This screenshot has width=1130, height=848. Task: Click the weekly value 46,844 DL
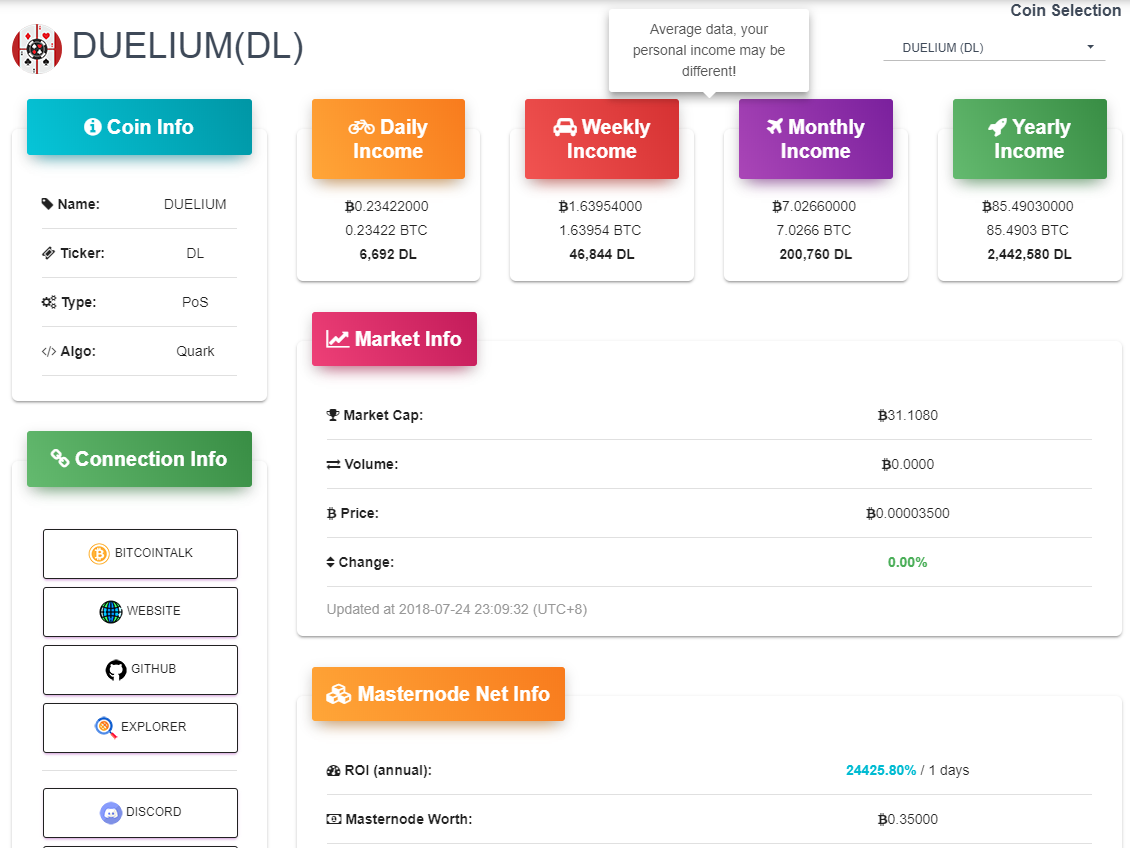pos(602,254)
